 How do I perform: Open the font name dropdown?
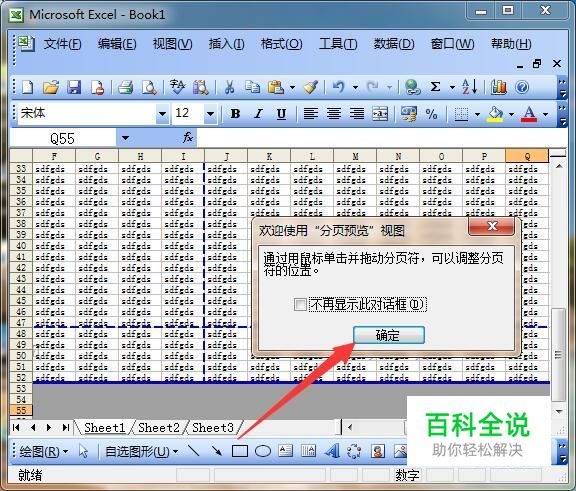point(162,114)
